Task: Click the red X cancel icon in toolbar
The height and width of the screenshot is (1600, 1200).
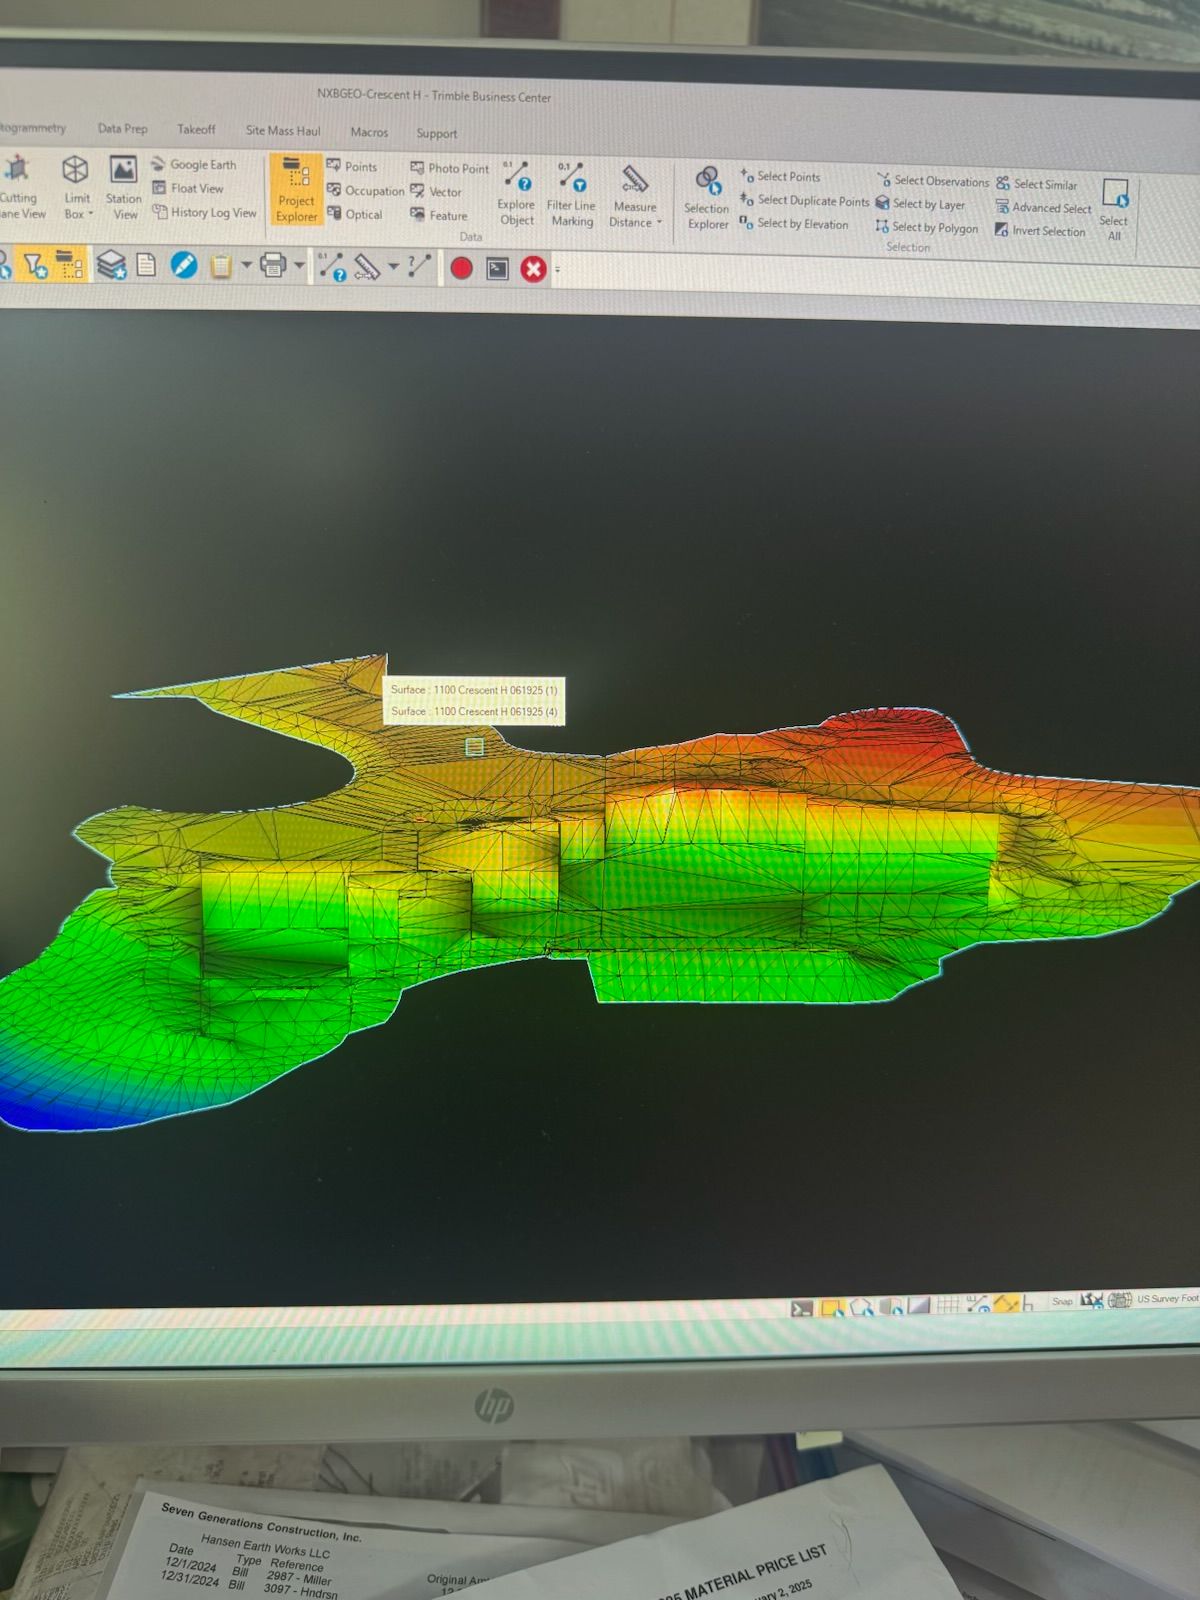Action: pyautogui.click(x=533, y=269)
